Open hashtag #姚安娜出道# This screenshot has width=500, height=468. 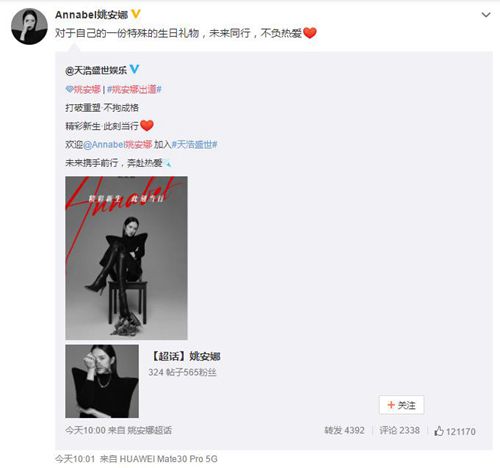[x=134, y=89]
